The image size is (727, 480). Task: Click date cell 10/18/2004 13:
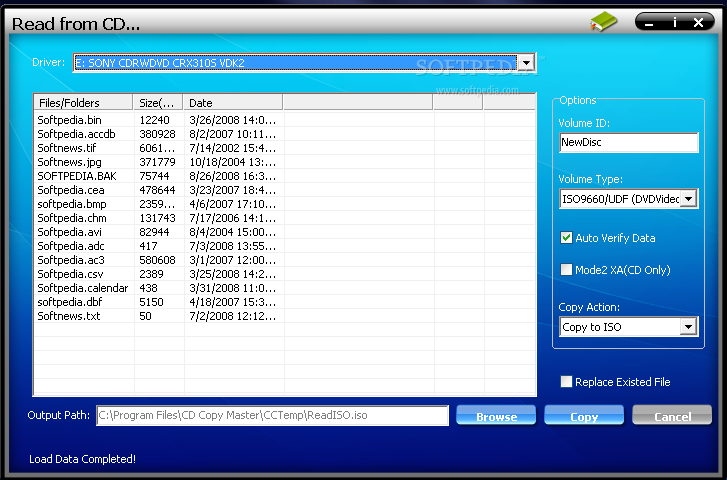pyautogui.click(x=232, y=162)
